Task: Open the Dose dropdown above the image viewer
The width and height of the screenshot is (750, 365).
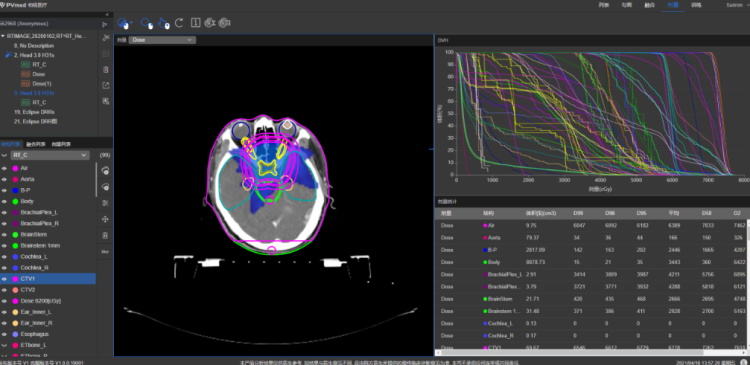Action: coord(162,40)
